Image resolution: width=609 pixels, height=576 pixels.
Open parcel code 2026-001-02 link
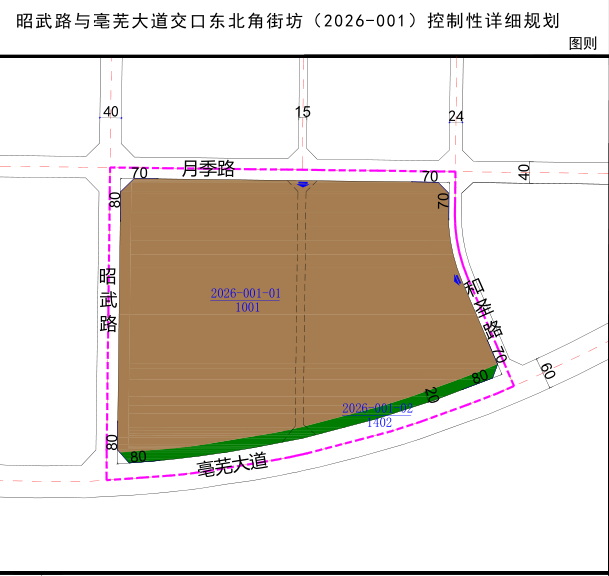coord(377,408)
